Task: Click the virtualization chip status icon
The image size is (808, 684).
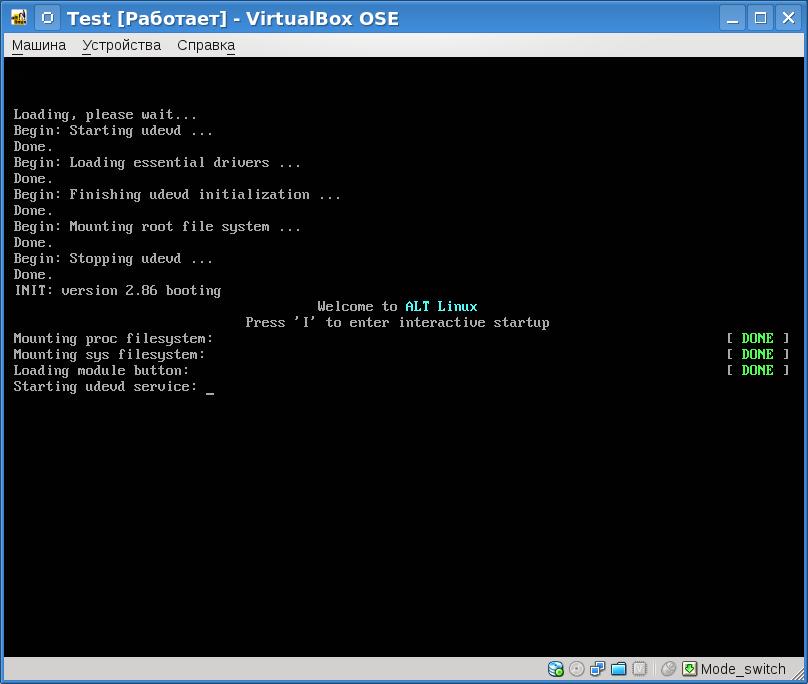Action: tap(640, 669)
